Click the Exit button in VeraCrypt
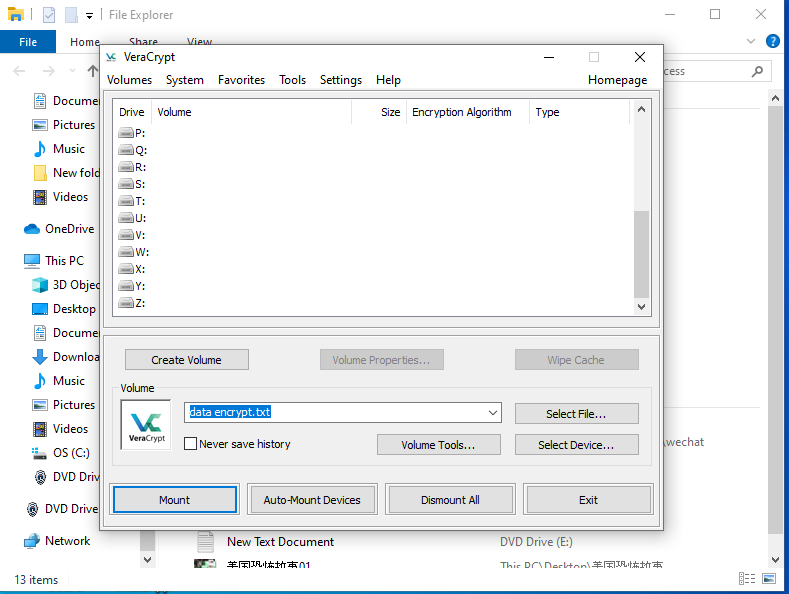The image size is (789, 594). point(588,500)
